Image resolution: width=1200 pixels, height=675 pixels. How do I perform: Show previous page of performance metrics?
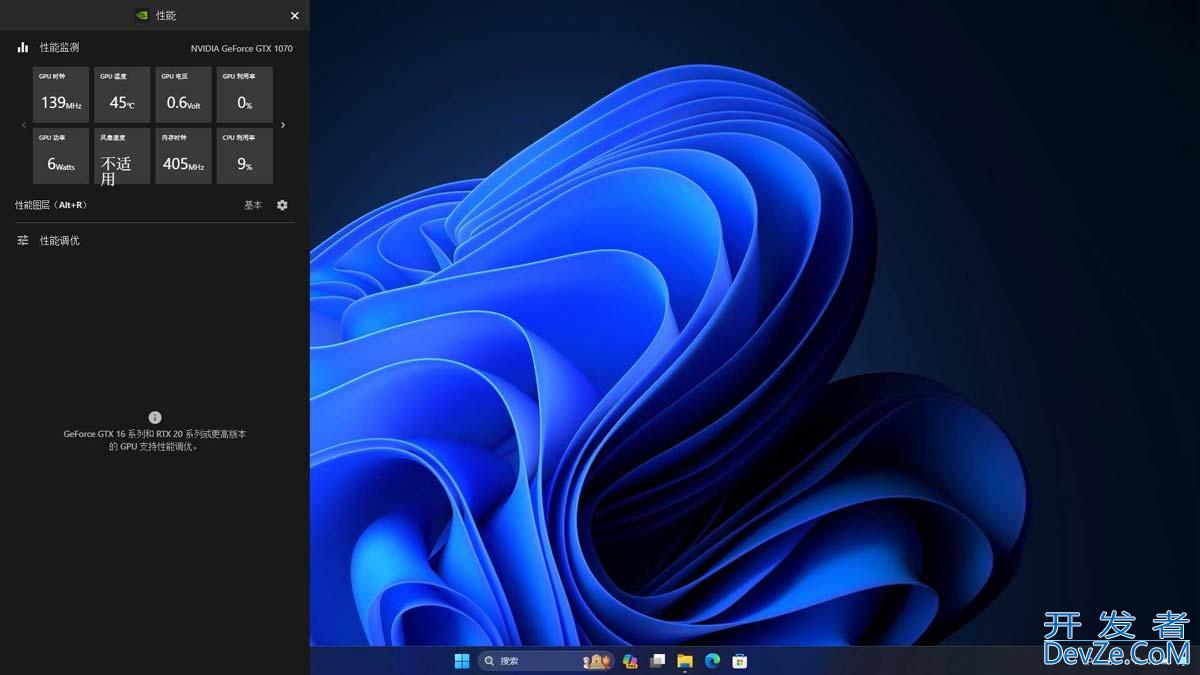24,125
